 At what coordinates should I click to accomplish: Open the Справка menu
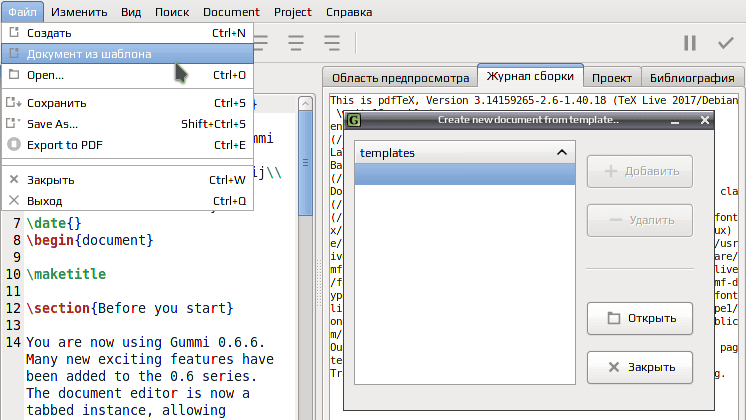pos(349,12)
